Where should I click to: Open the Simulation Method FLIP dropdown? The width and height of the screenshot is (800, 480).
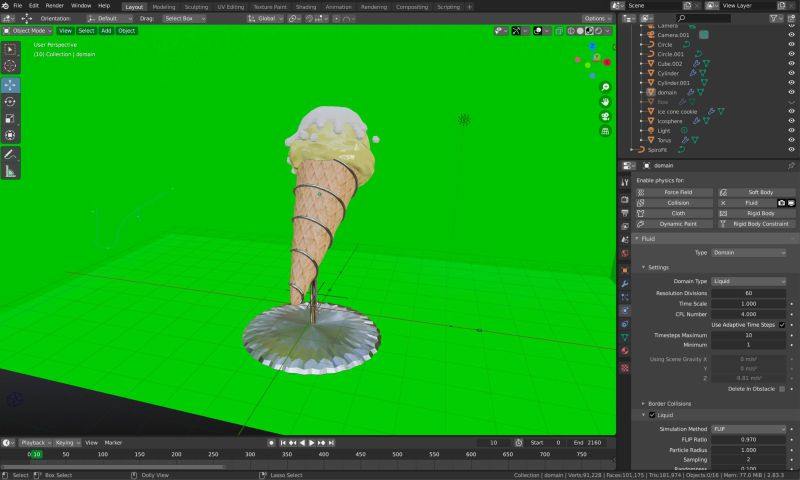[748, 429]
